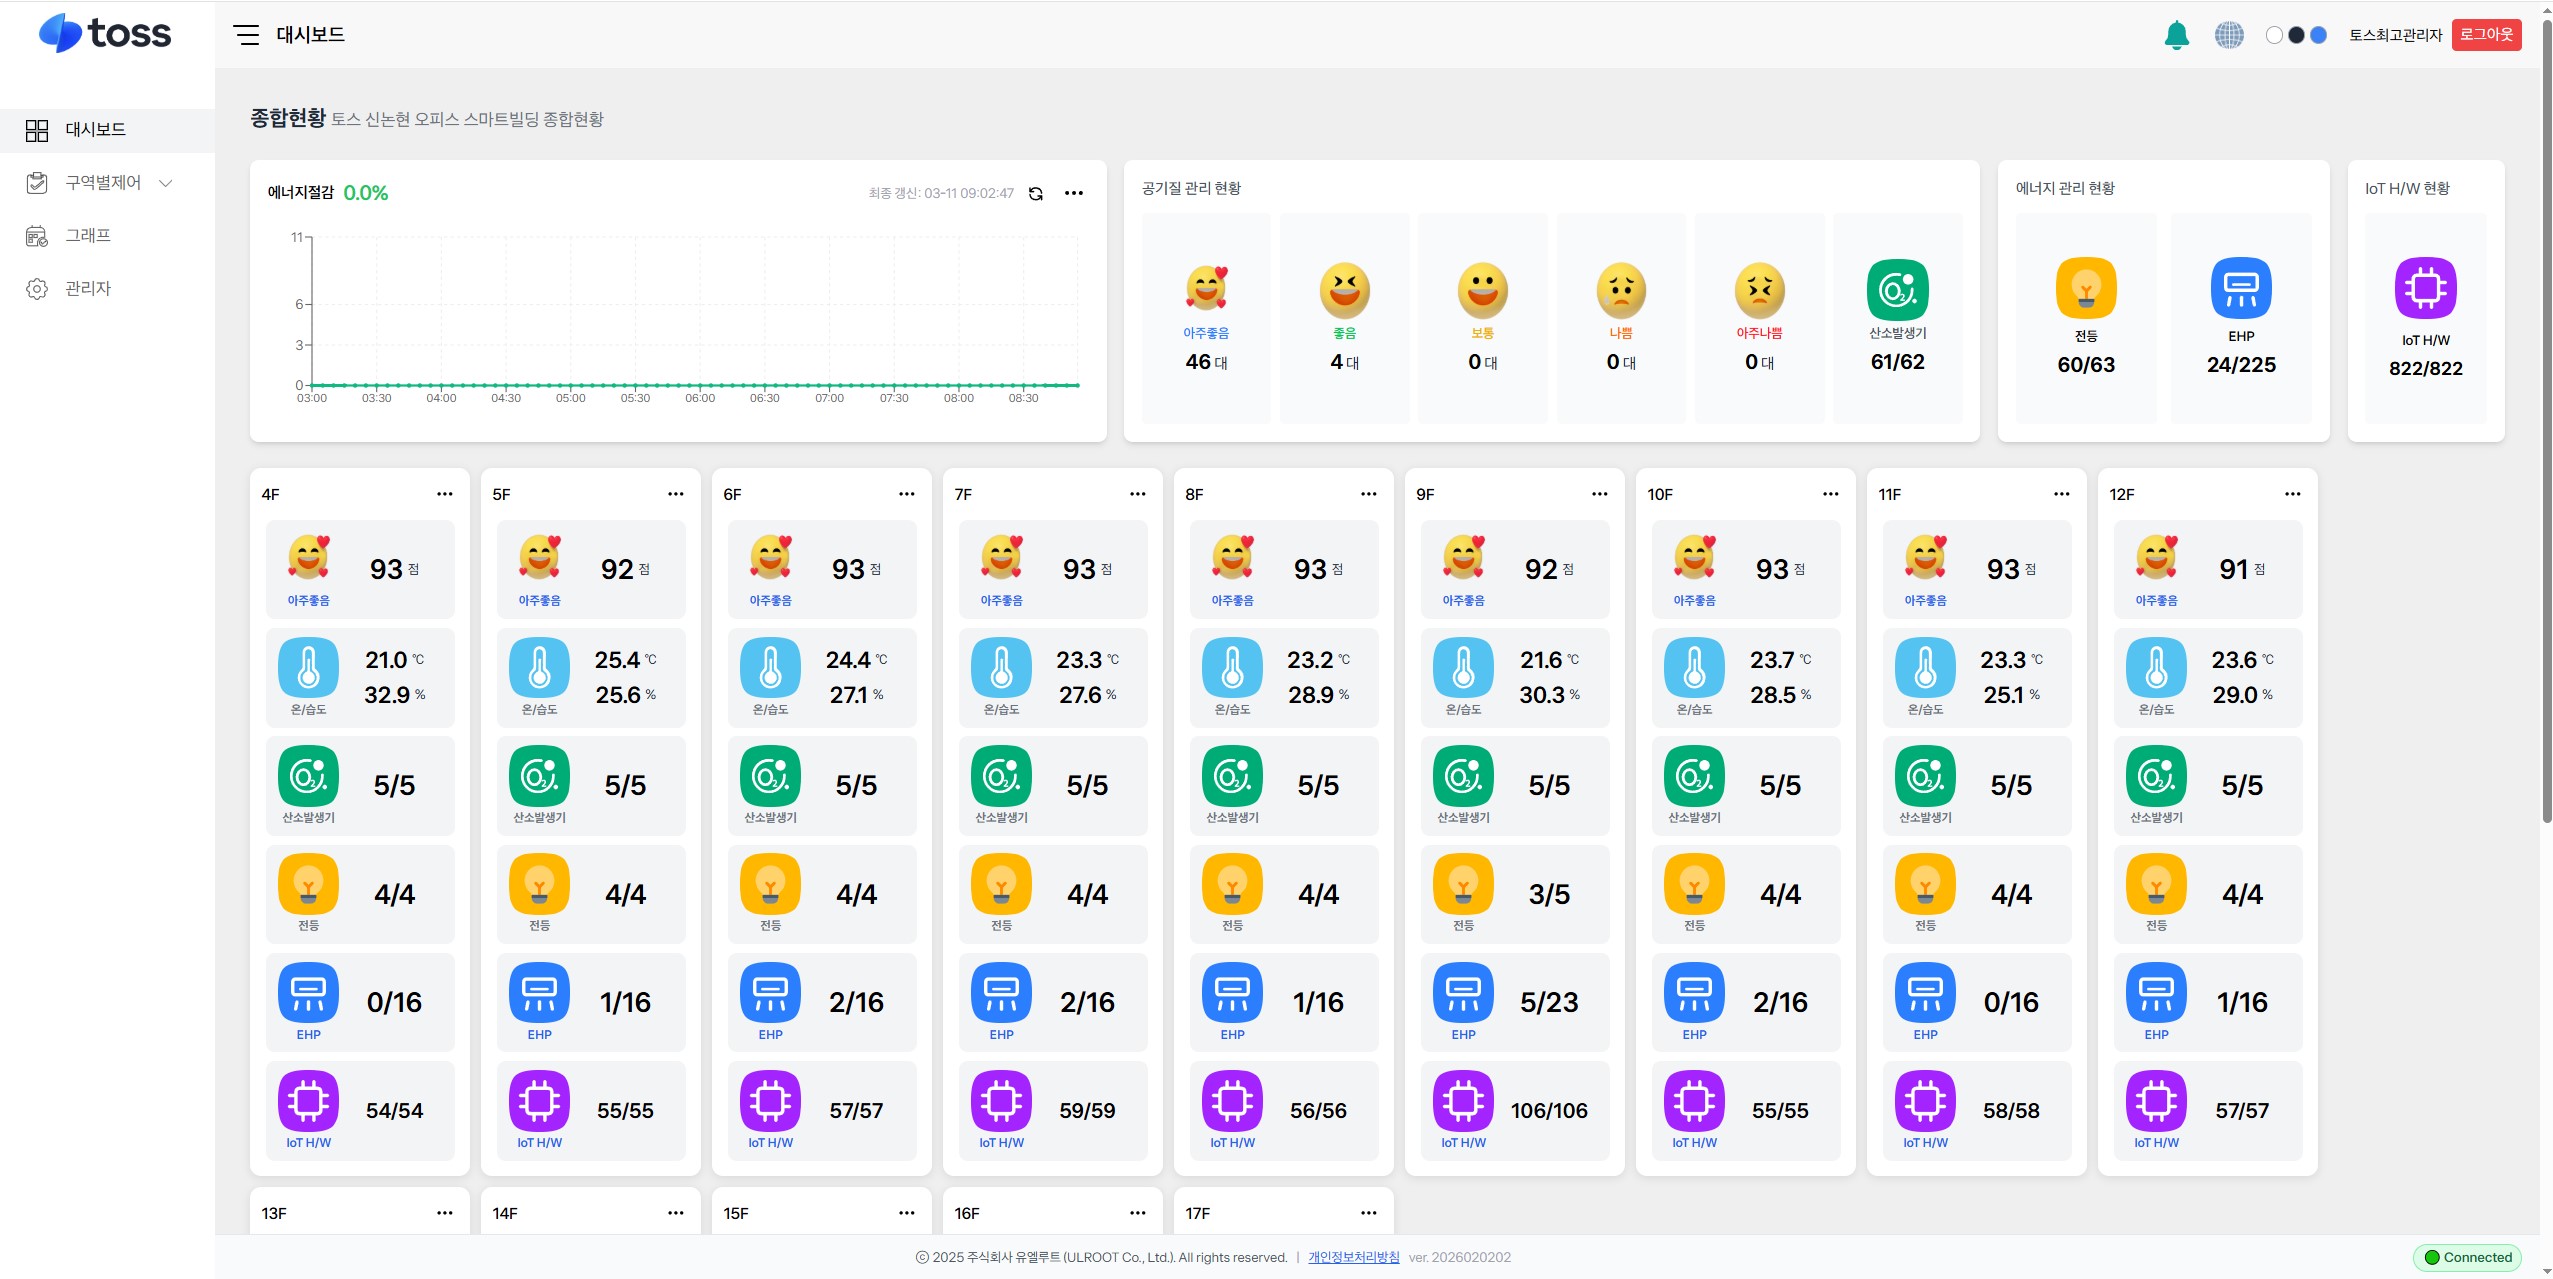Open the energy chart more options menu

(x=1074, y=193)
